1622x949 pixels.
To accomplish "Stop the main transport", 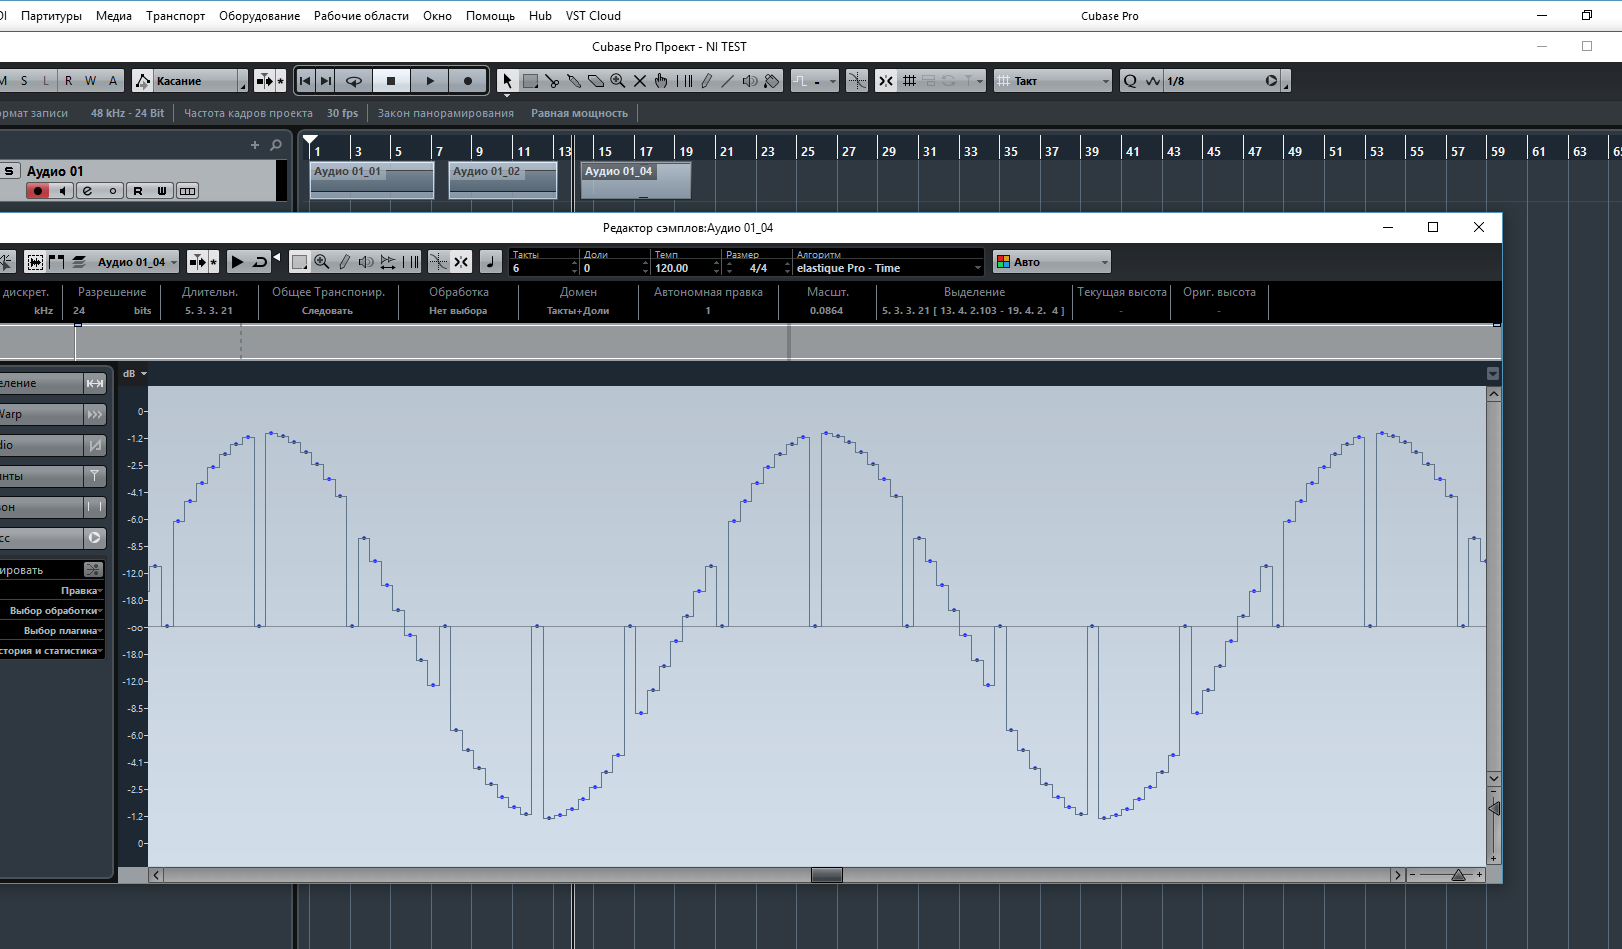I will click(391, 81).
